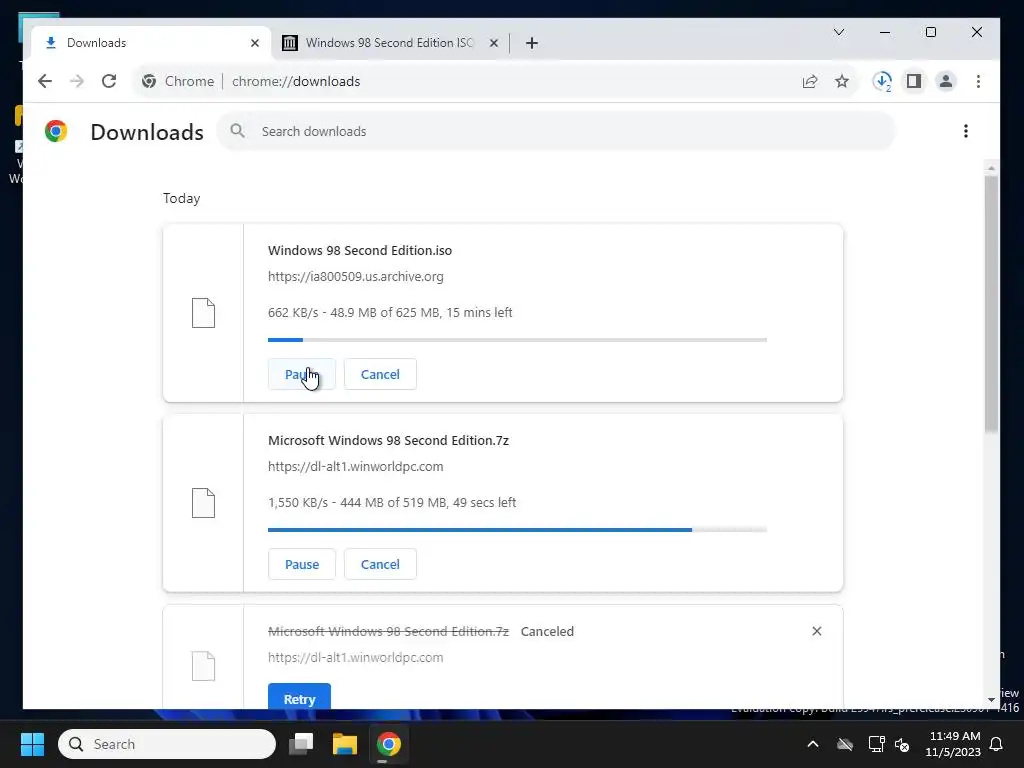The height and width of the screenshot is (768, 1024).
Task: Click the scrollbar up arrow
Action: pyautogui.click(x=991, y=168)
